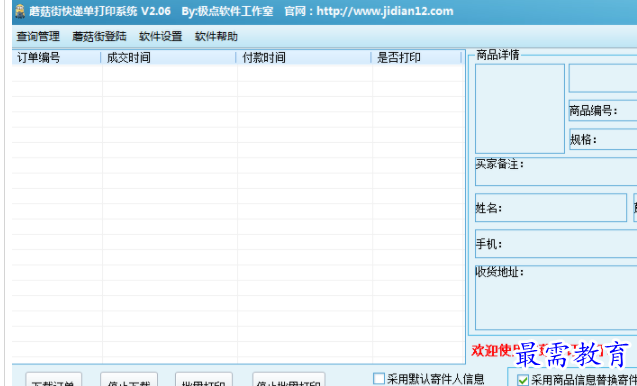637x386 pixels.
Task: Click the 批量打印 button
Action: (204, 380)
